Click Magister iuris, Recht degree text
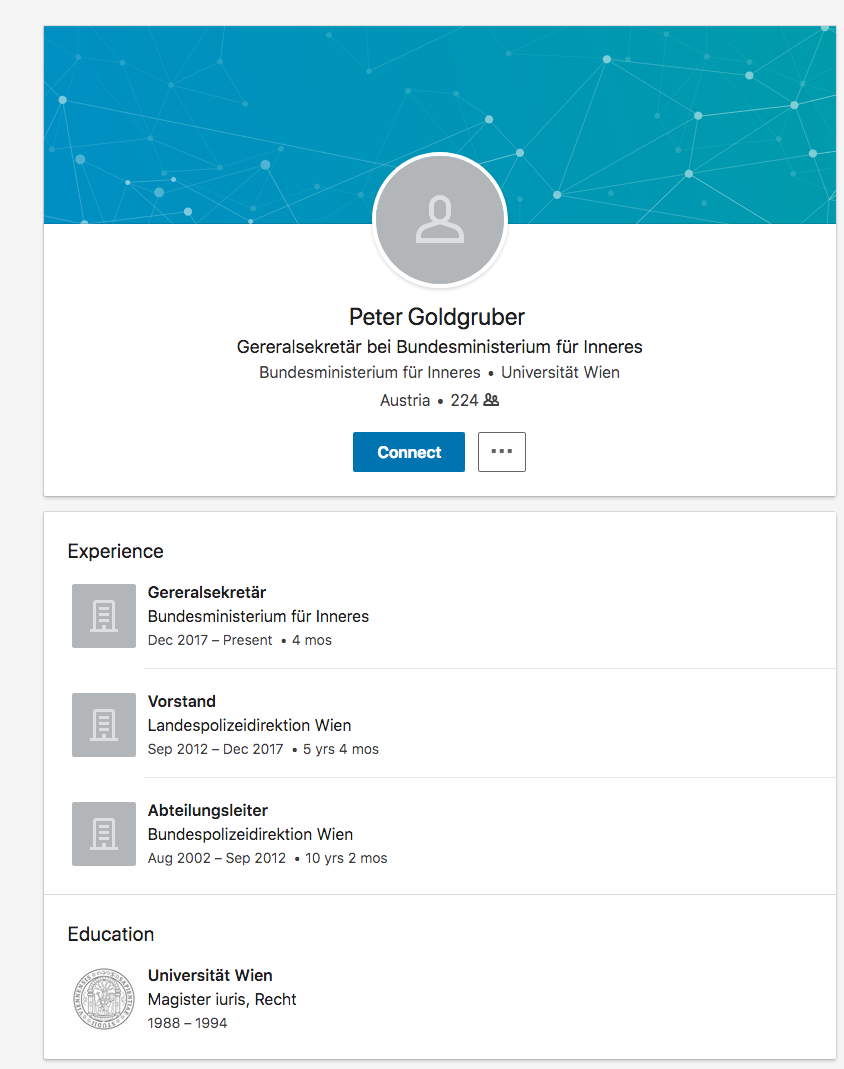The width and height of the screenshot is (844, 1069). pyautogui.click(x=222, y=999)
